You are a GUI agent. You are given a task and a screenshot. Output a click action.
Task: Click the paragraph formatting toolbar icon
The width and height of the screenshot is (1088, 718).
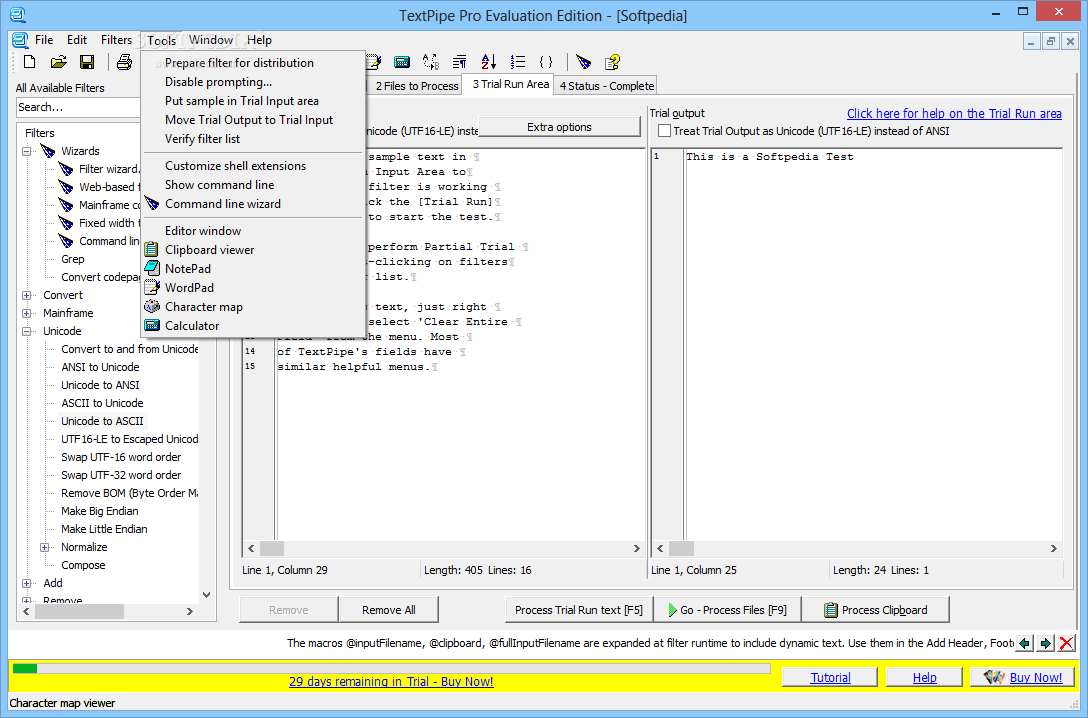coord(459,62)
